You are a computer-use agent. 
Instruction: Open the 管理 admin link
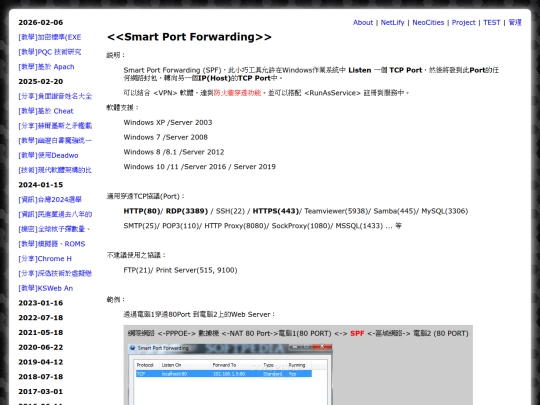[x=515, y=22]
